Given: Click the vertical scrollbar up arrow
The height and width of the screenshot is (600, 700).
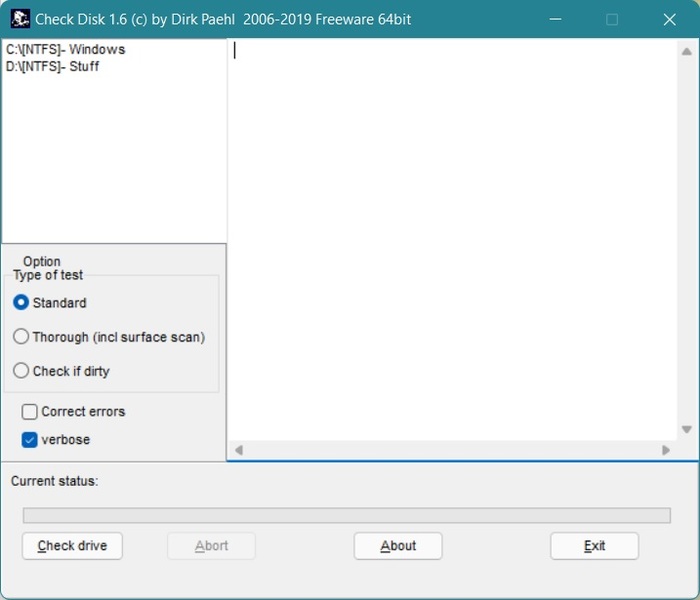Looking at the screenshot, I should (687, 51).
